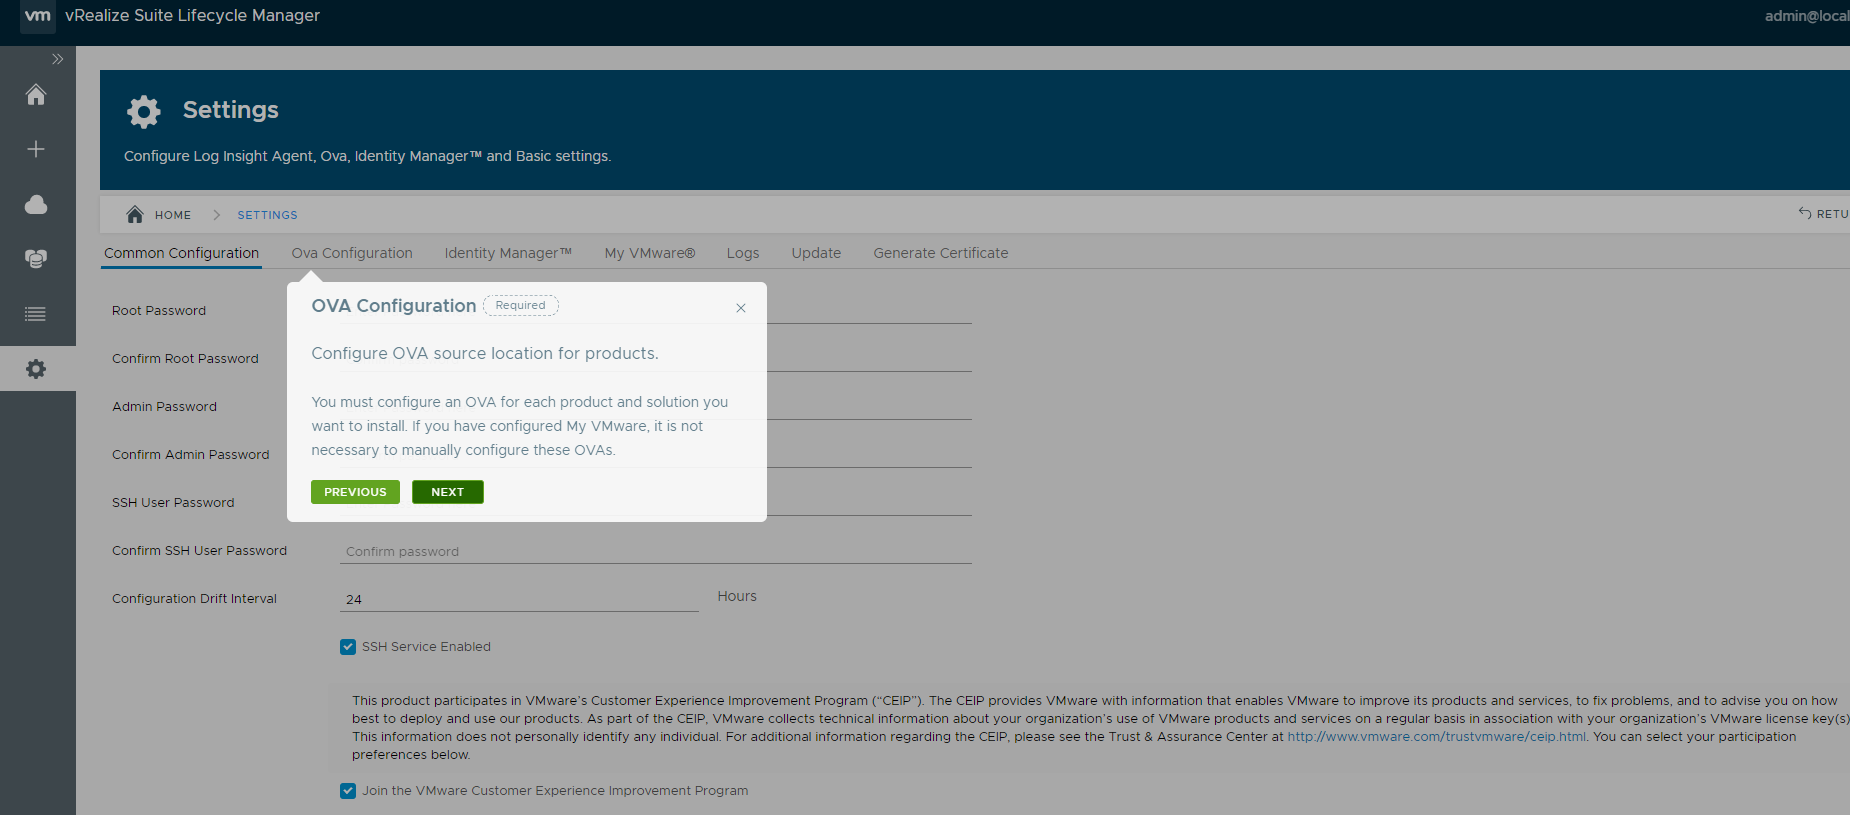Switch to the Ova Configuration tab

coord(352,253)
